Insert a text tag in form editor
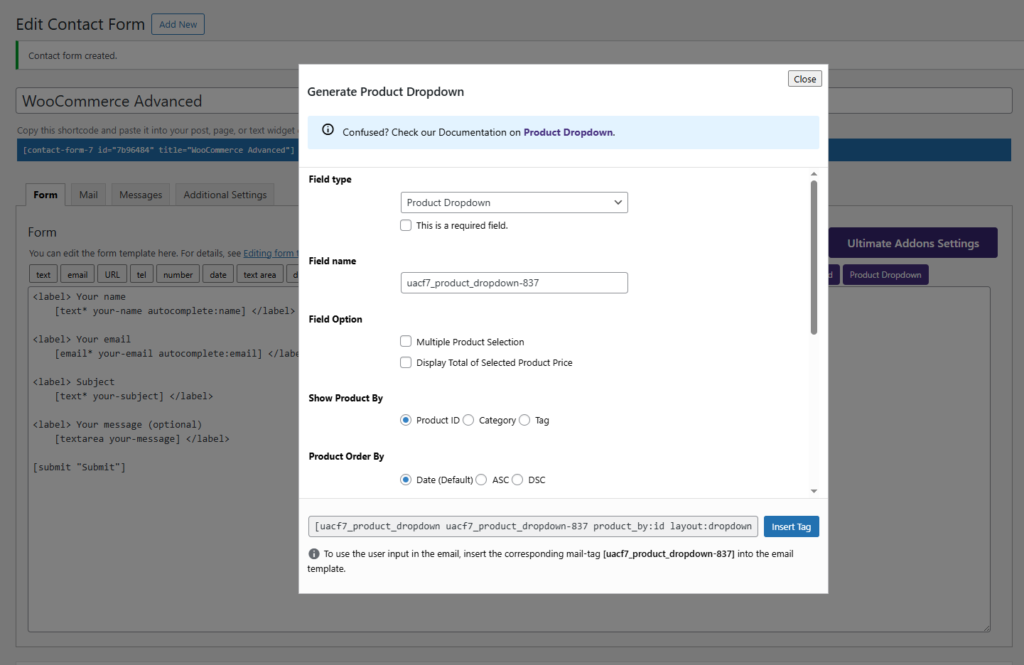This screenshot has height=665, width=1024. [x=43, y=275]
